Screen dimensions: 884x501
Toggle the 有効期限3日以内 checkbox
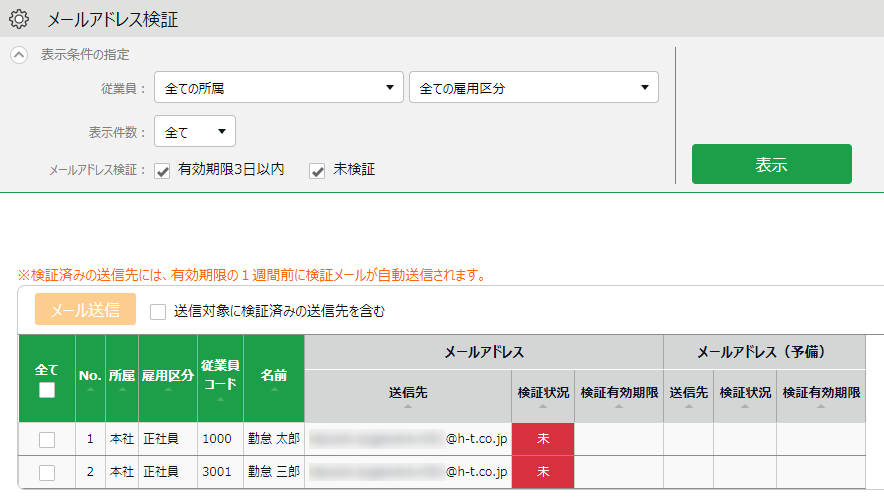pos(163,171)
